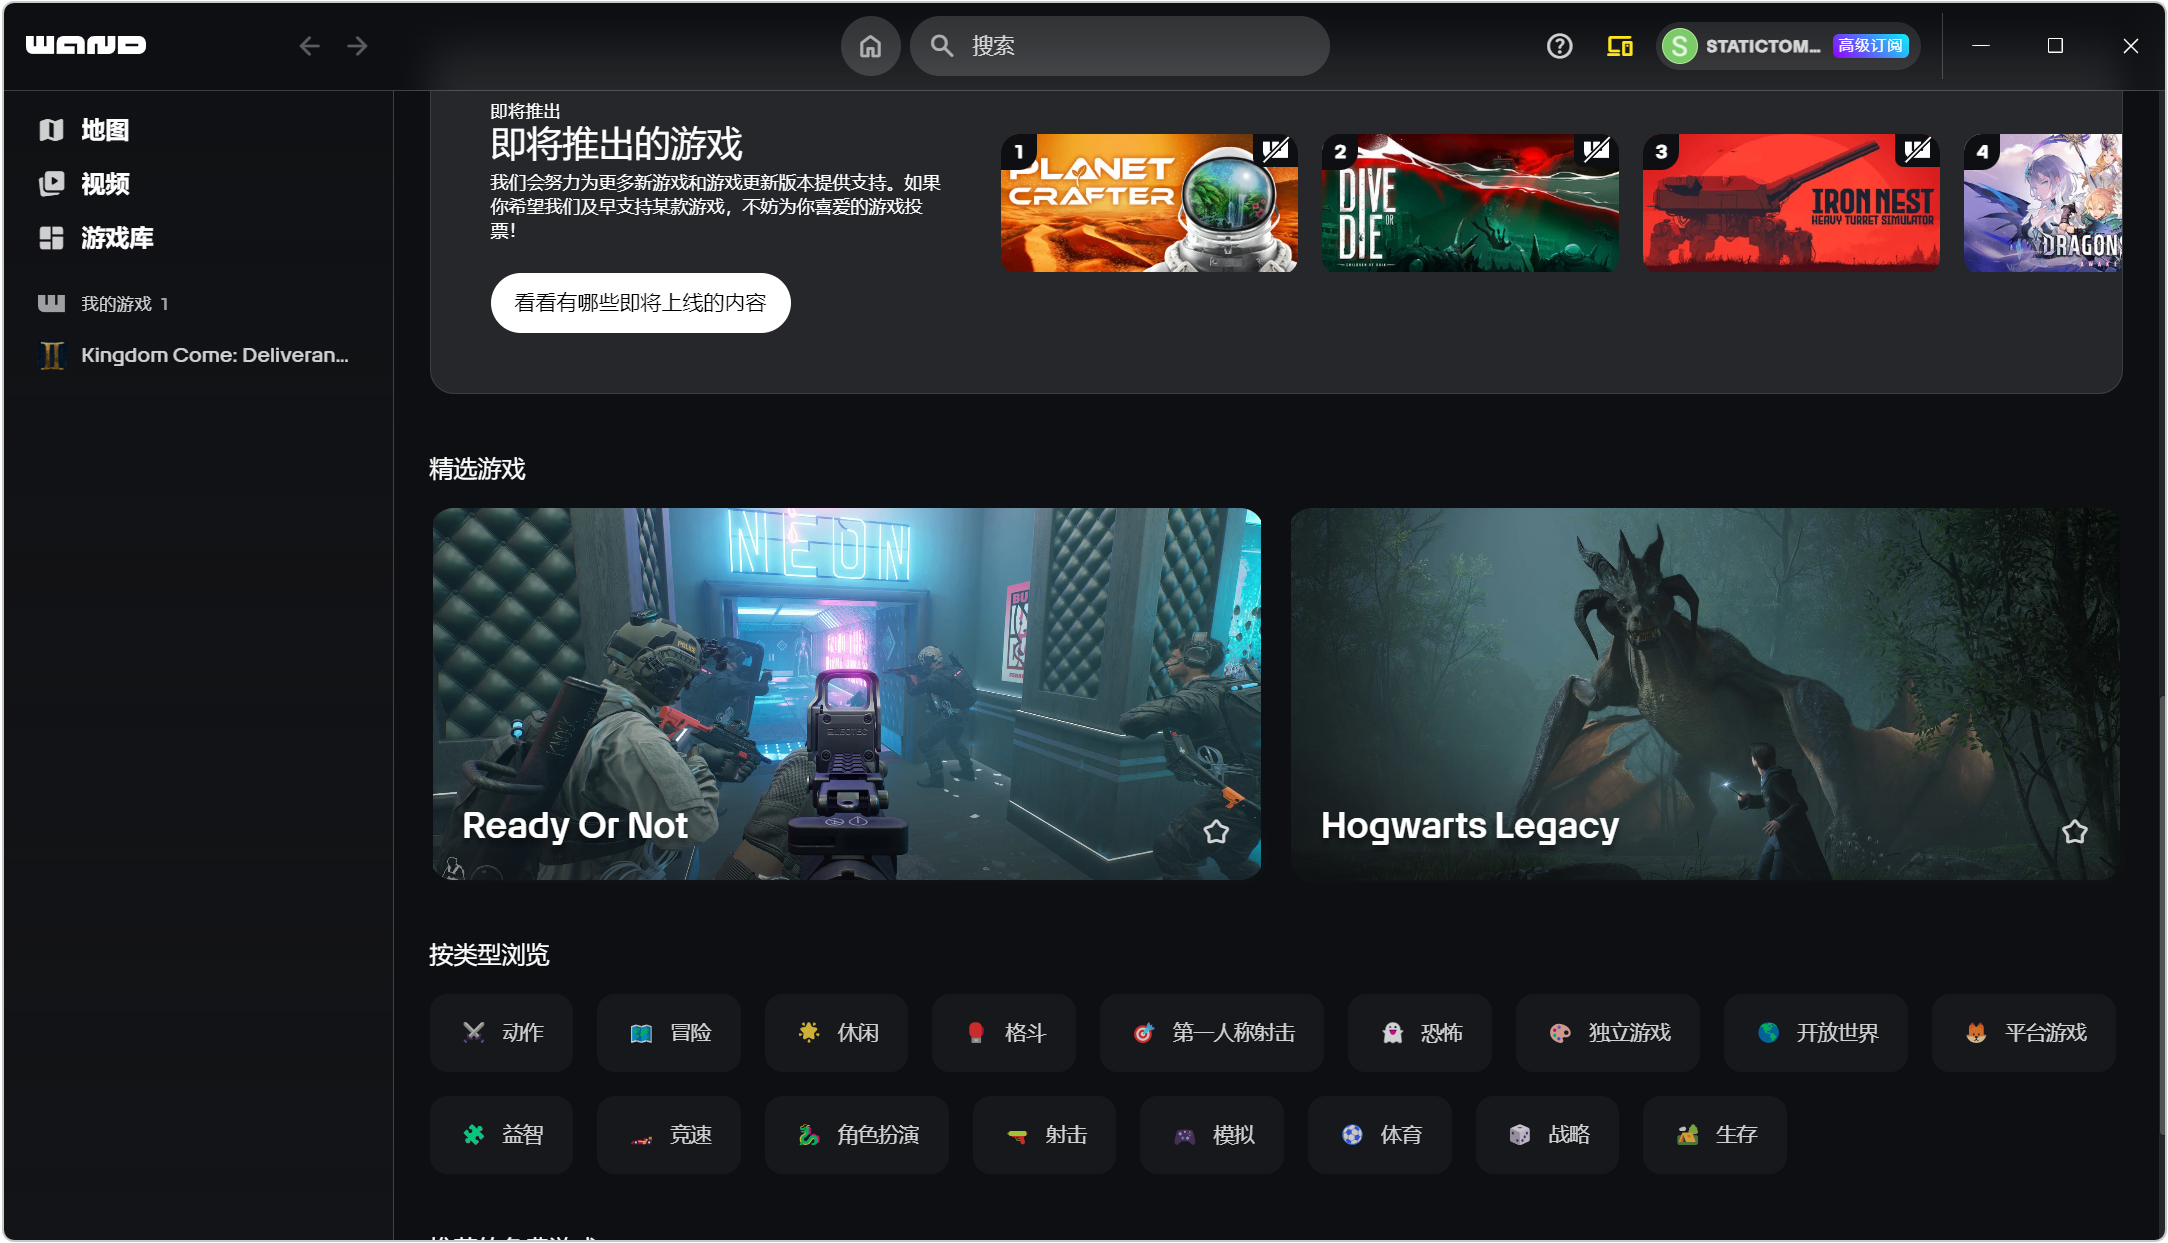Click 看看有哪些即将上线的内容 button
Screen dimensions: 2168x1243
640,303
